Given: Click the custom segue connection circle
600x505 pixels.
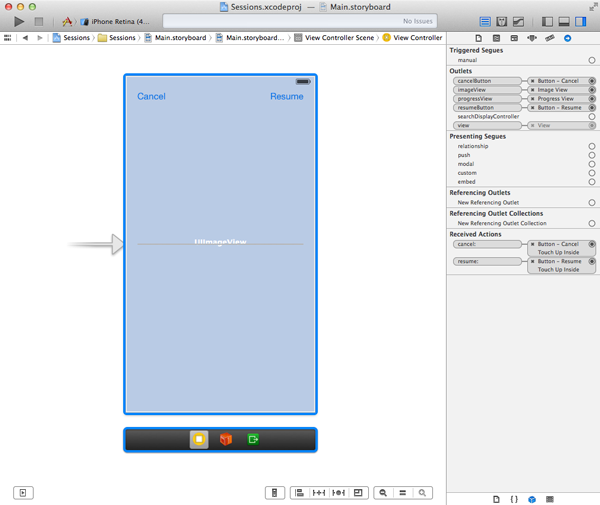Looking at the screenshot, I should [592, 173].
